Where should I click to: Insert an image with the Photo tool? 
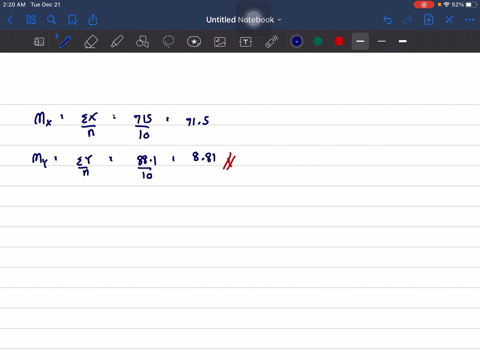[x=220, y=42]
